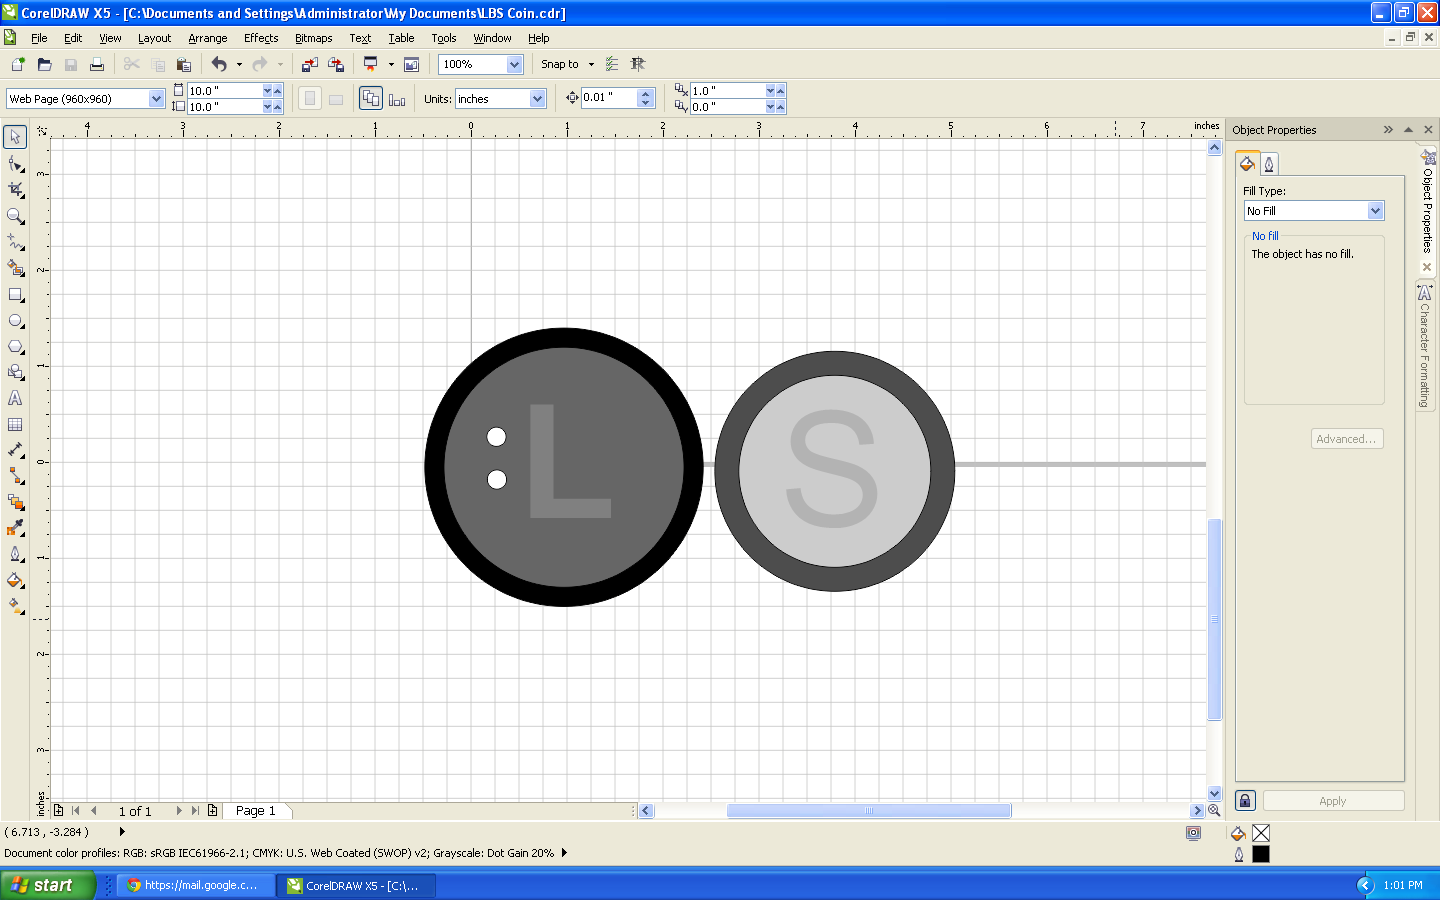
Task: Open the Units dropdown set to inches
Action: (537, 98)
